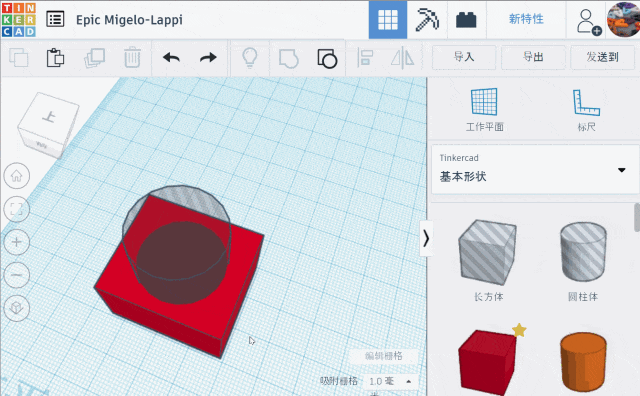This screenshot has width=640, height=396.
Task: Undo the last action
Action: point(171,58)
